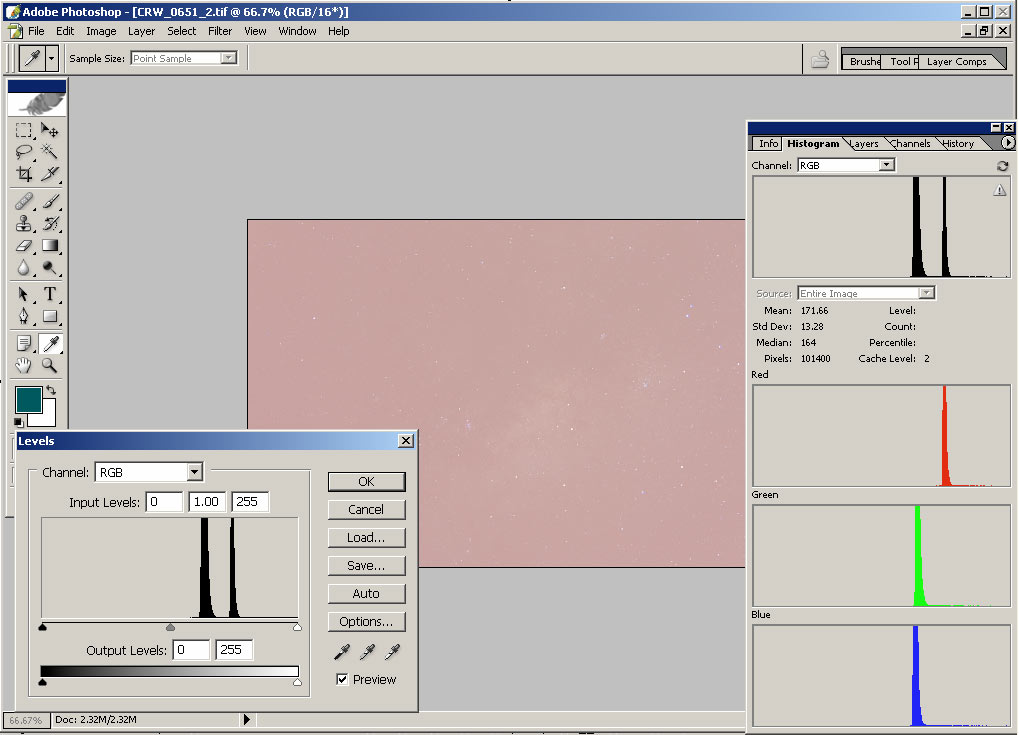
Task: Click the midtone gamma input slider
Action: 170,627
